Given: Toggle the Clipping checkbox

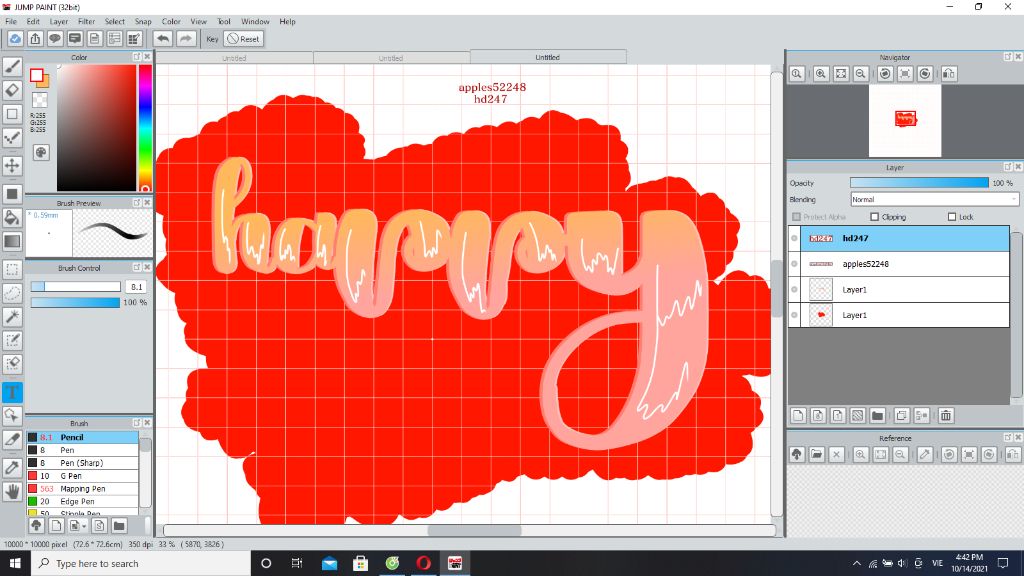Looking at the screenshot, I should click(874, 217).
